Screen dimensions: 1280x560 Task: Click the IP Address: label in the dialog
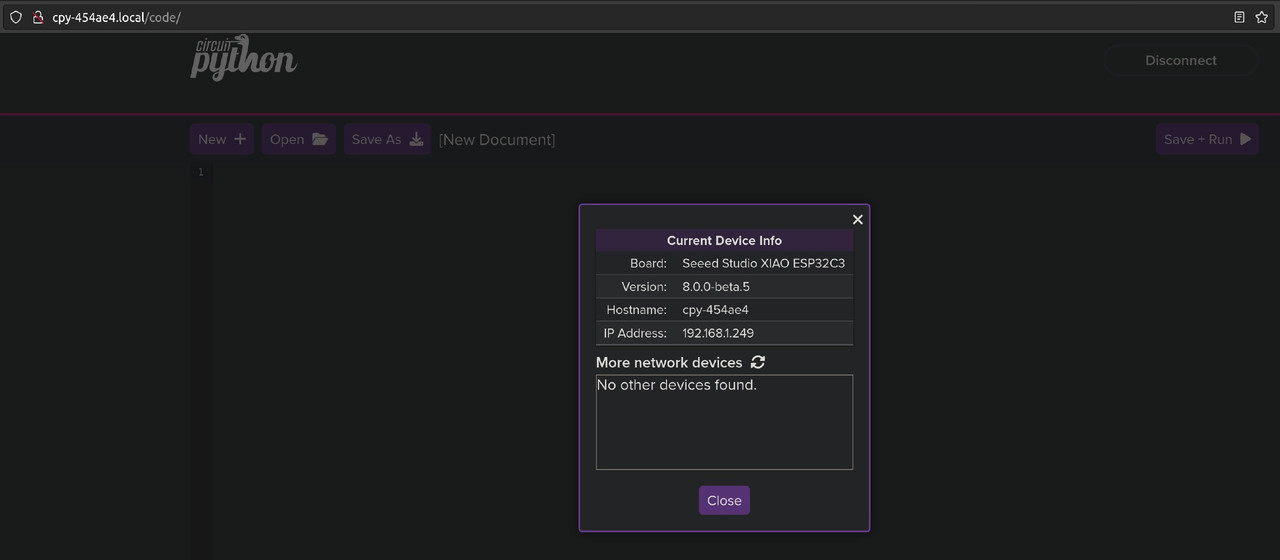[635, 333]
